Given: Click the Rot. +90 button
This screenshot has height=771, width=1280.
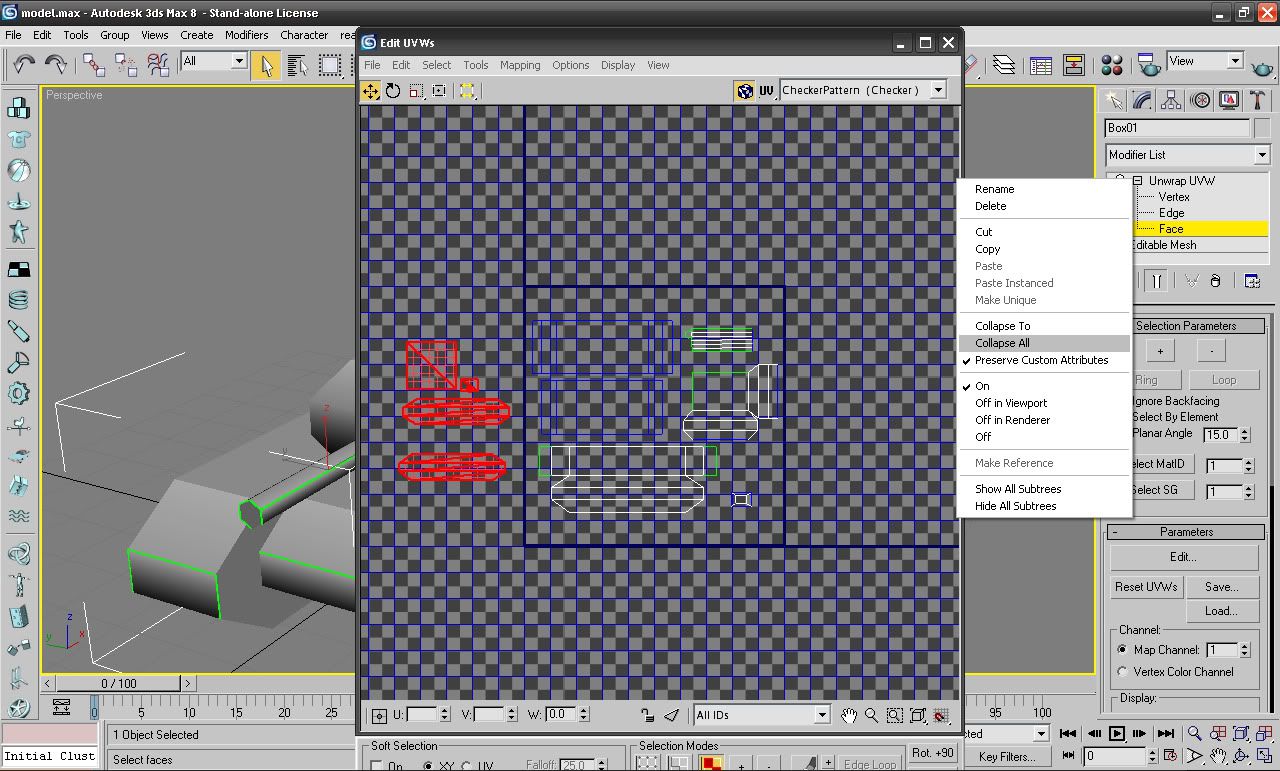Looking at the screenshot, I should [933, 753].
